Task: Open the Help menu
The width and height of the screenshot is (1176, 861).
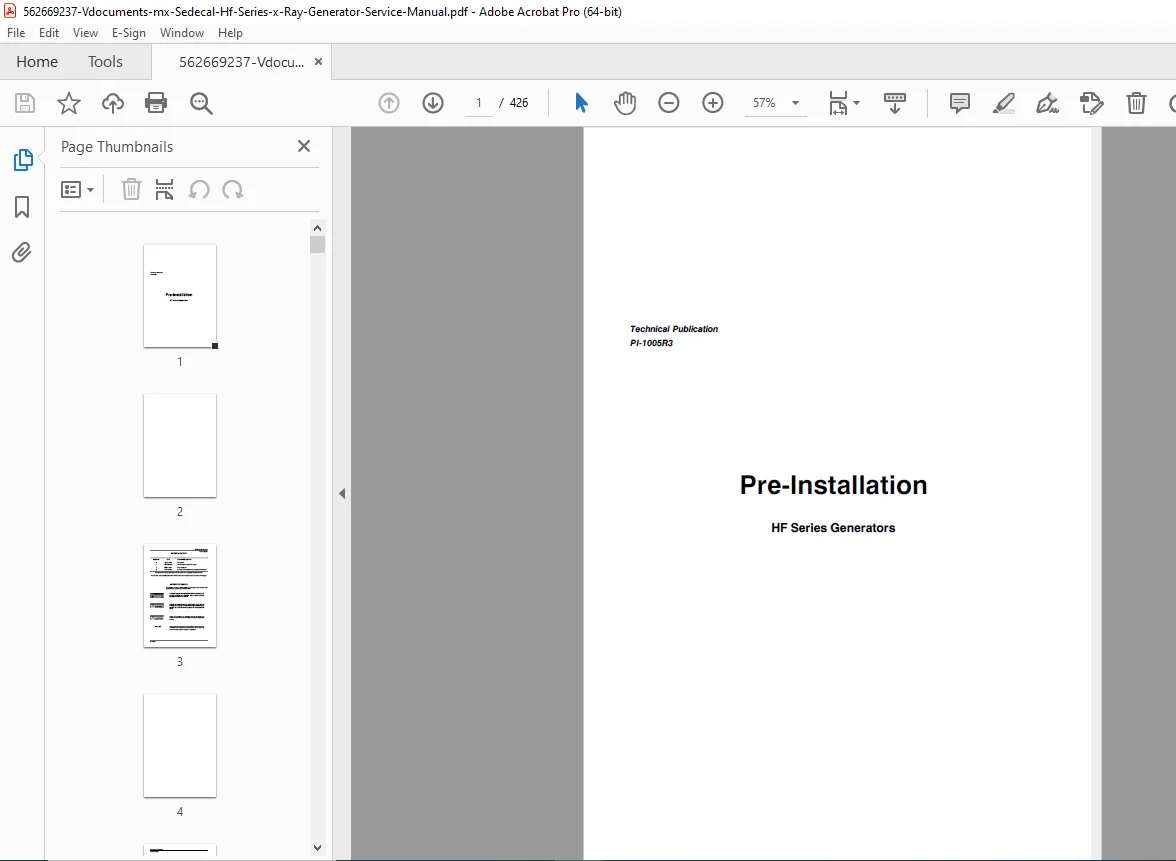Action: point(230,33)
